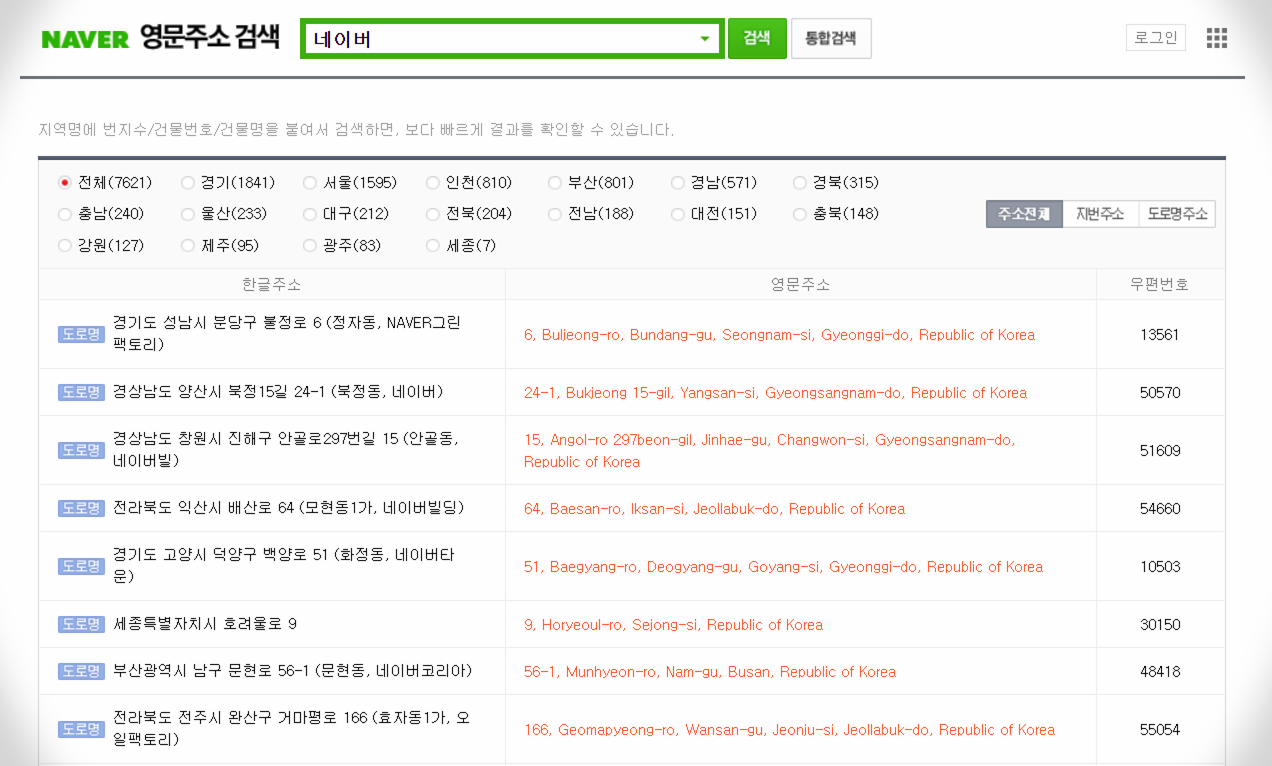Image resolution: width=1272 pixels, height=766 pixels.
Task: Select the 제주(95) region filter
Action: coord(188,245)
